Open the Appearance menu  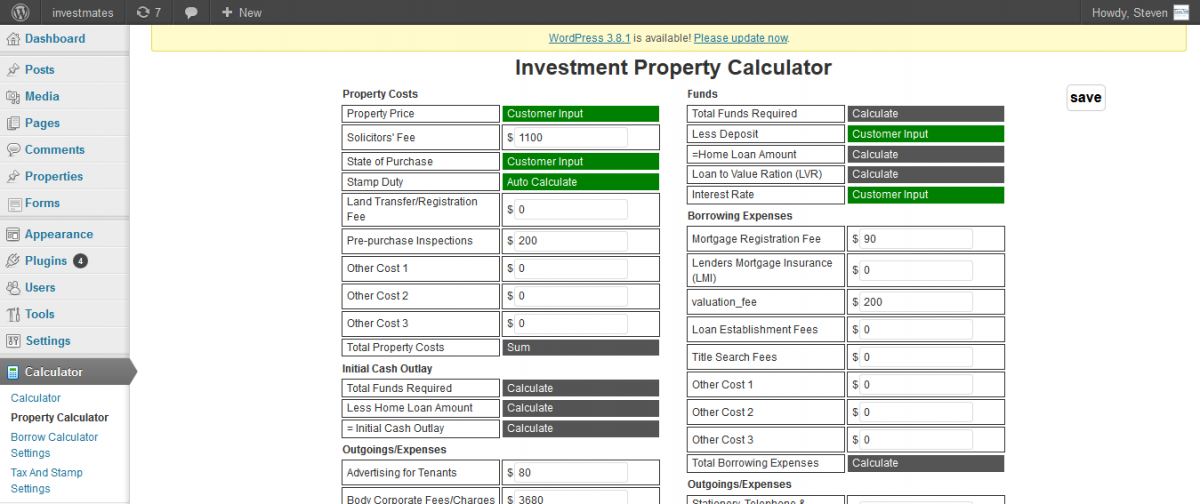(58, 234)
